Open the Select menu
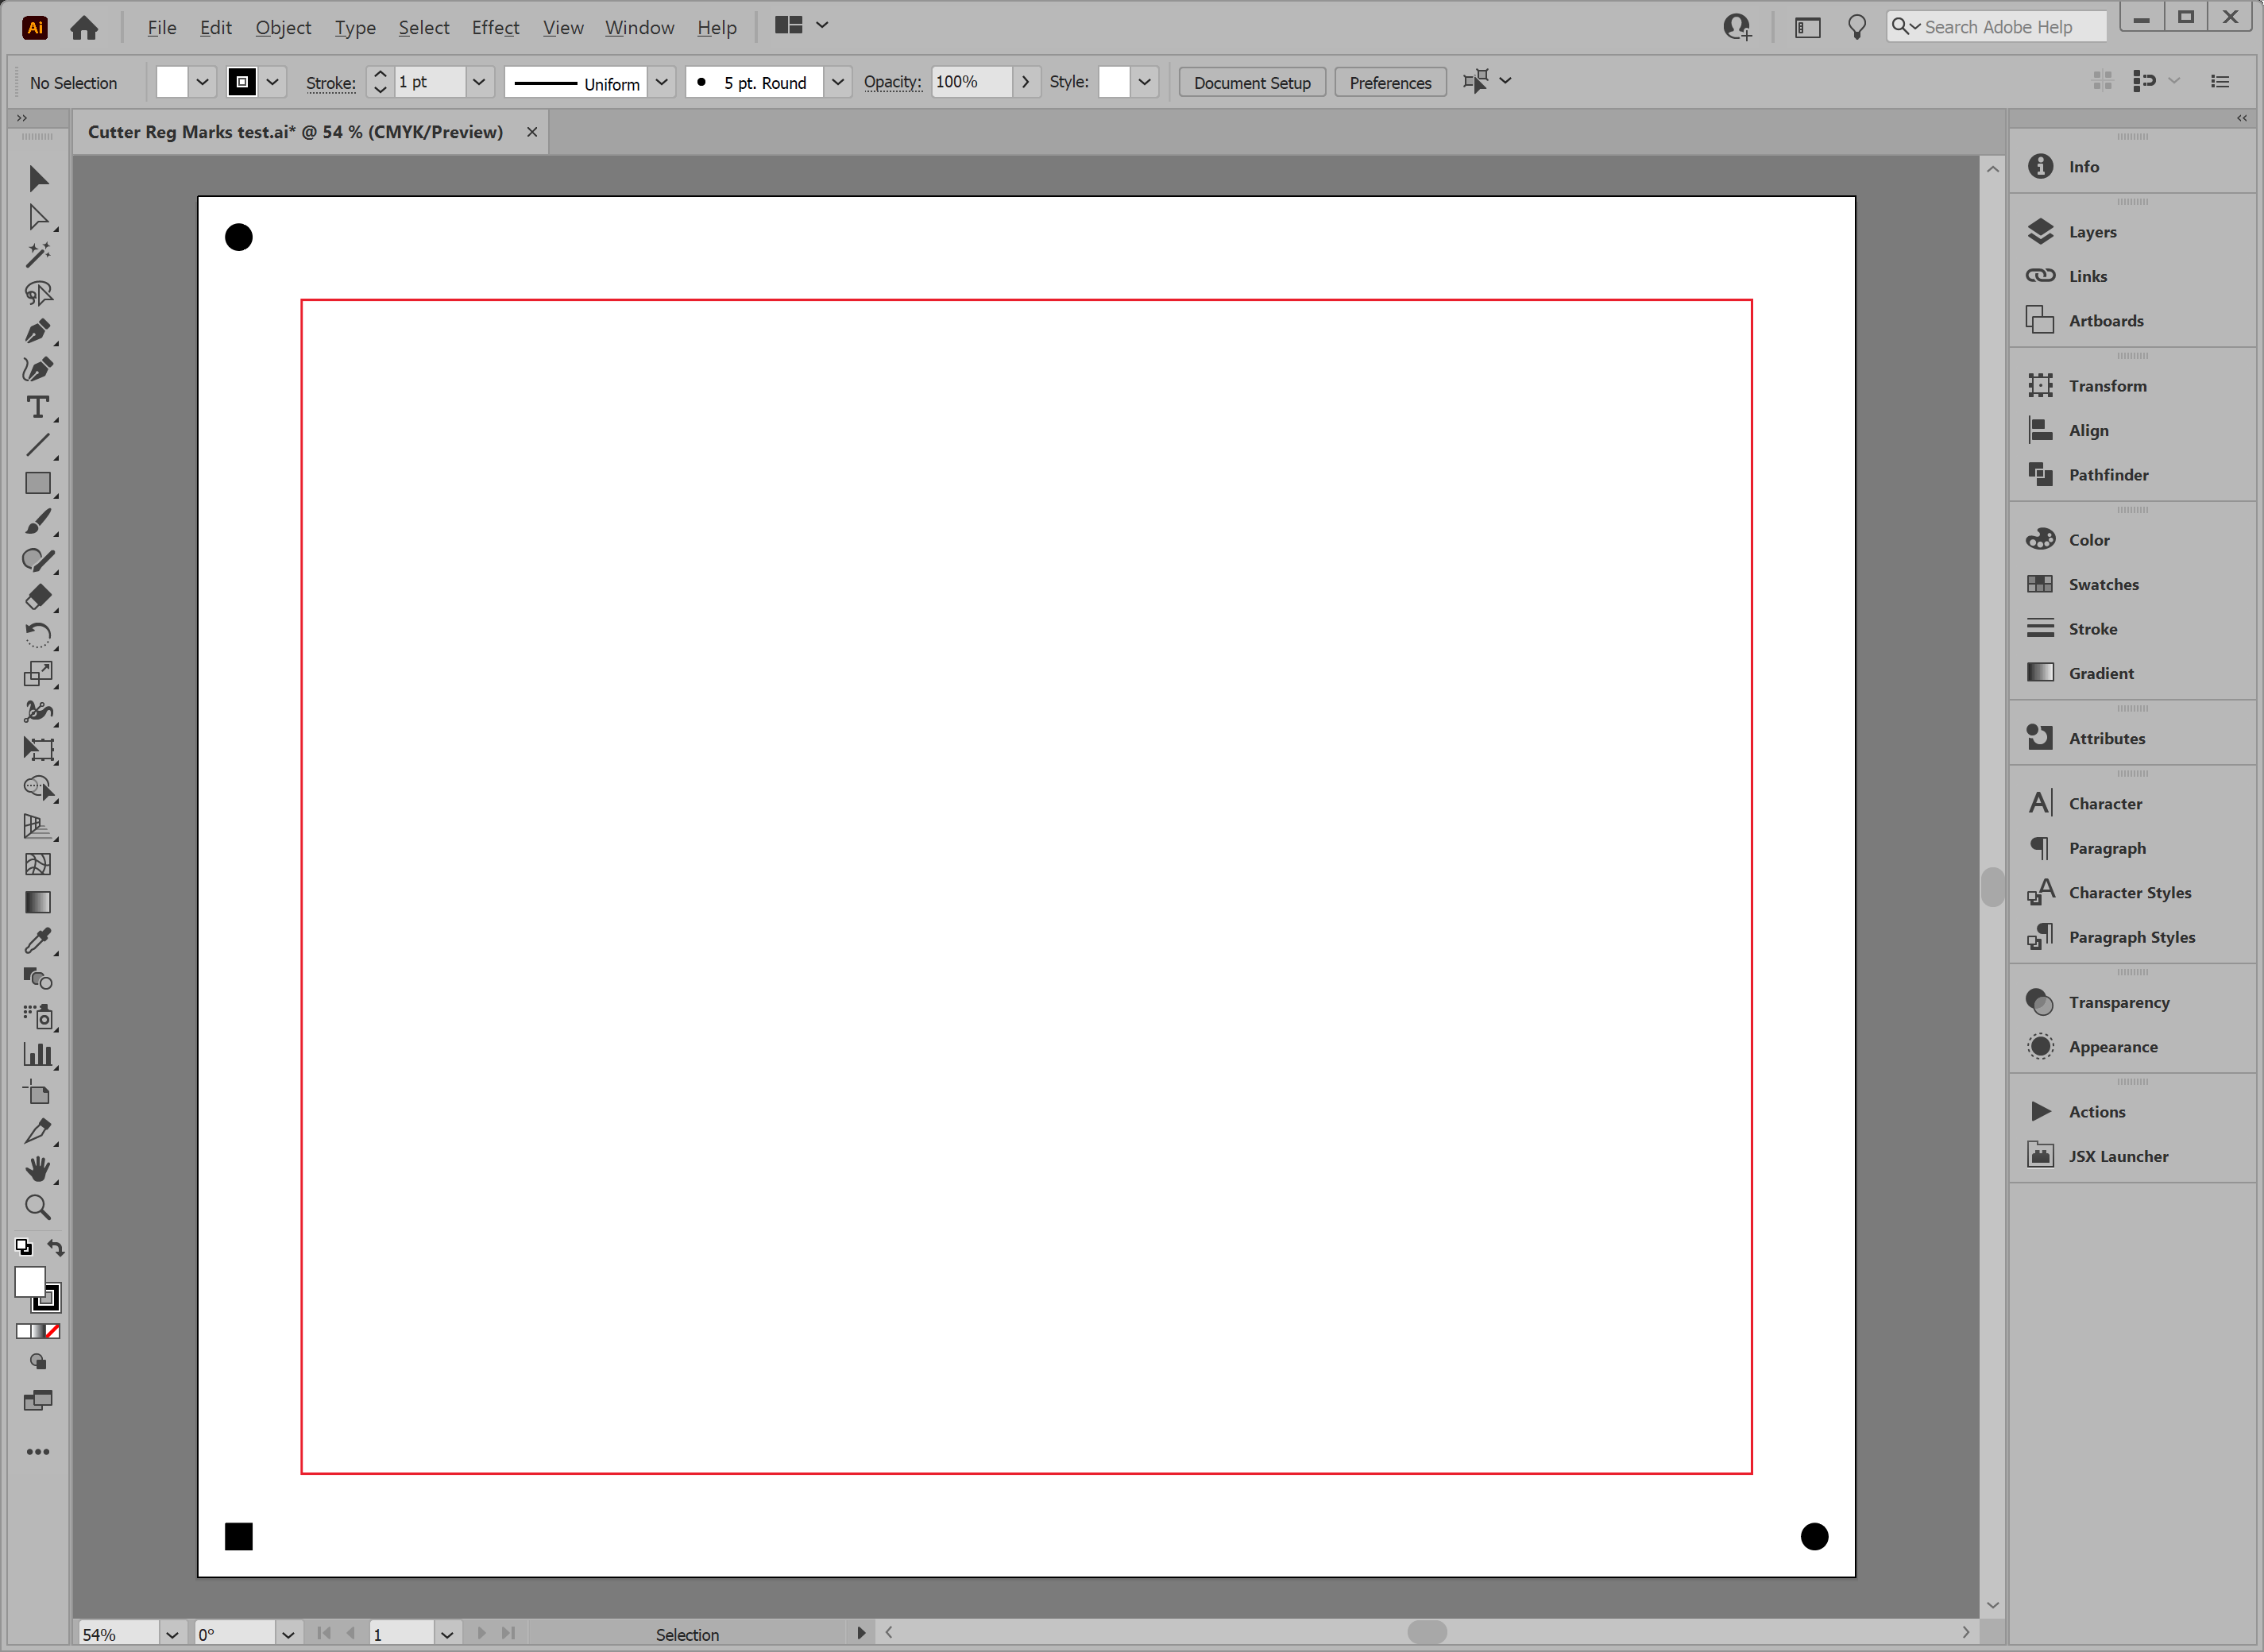This screenshot has height=1652, width=2264. click(x=424, y=27)
